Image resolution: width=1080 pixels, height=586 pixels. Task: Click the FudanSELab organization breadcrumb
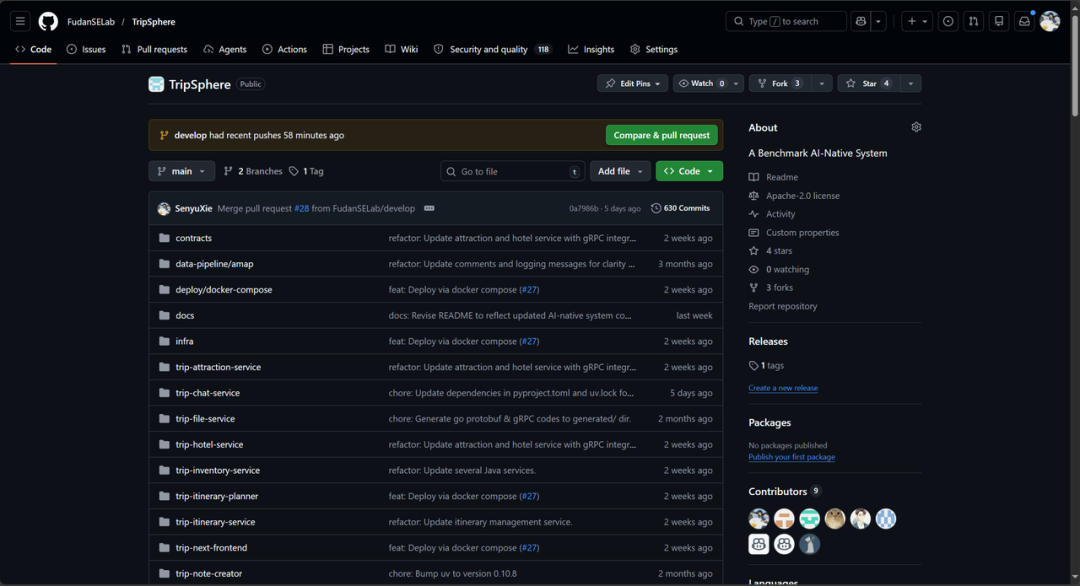91,22
